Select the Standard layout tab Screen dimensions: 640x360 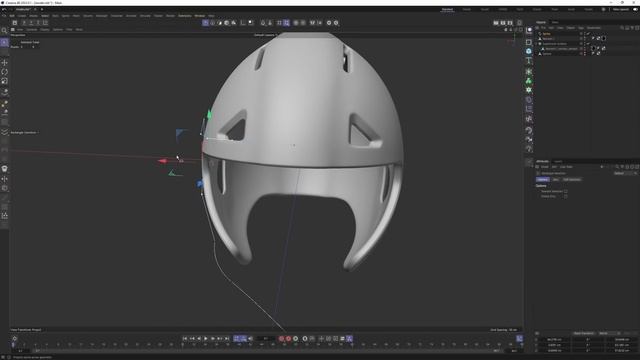coord(447,9)
